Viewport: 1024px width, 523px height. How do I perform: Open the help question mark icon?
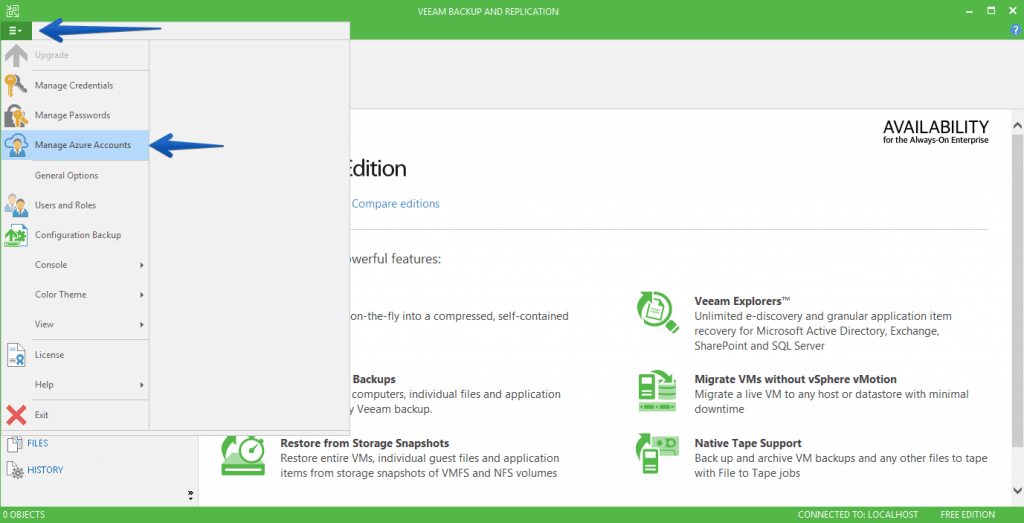point(1015,31)
